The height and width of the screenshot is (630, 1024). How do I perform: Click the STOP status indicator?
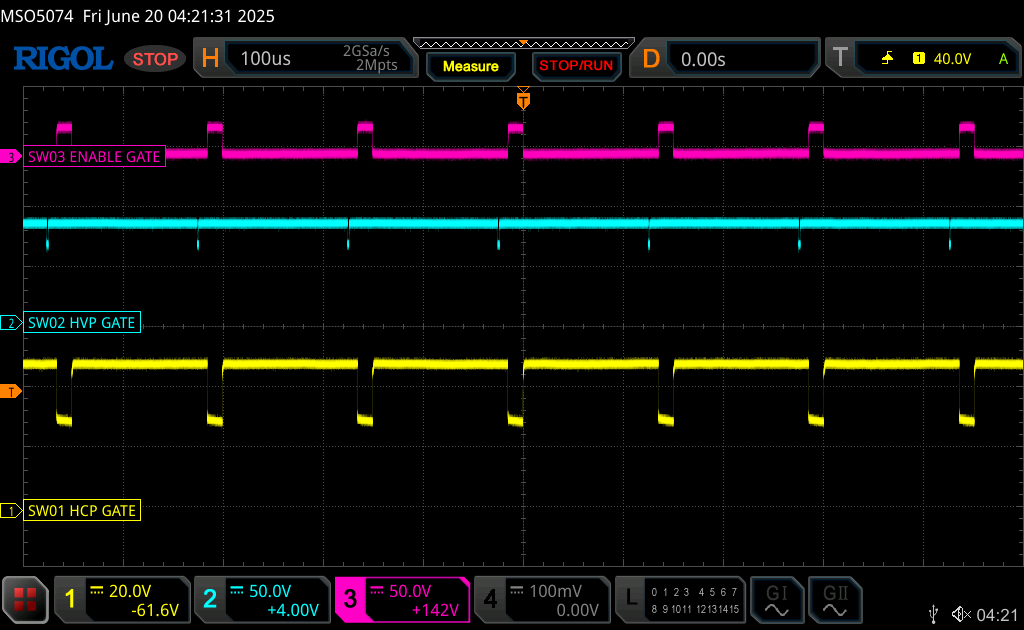155,59
